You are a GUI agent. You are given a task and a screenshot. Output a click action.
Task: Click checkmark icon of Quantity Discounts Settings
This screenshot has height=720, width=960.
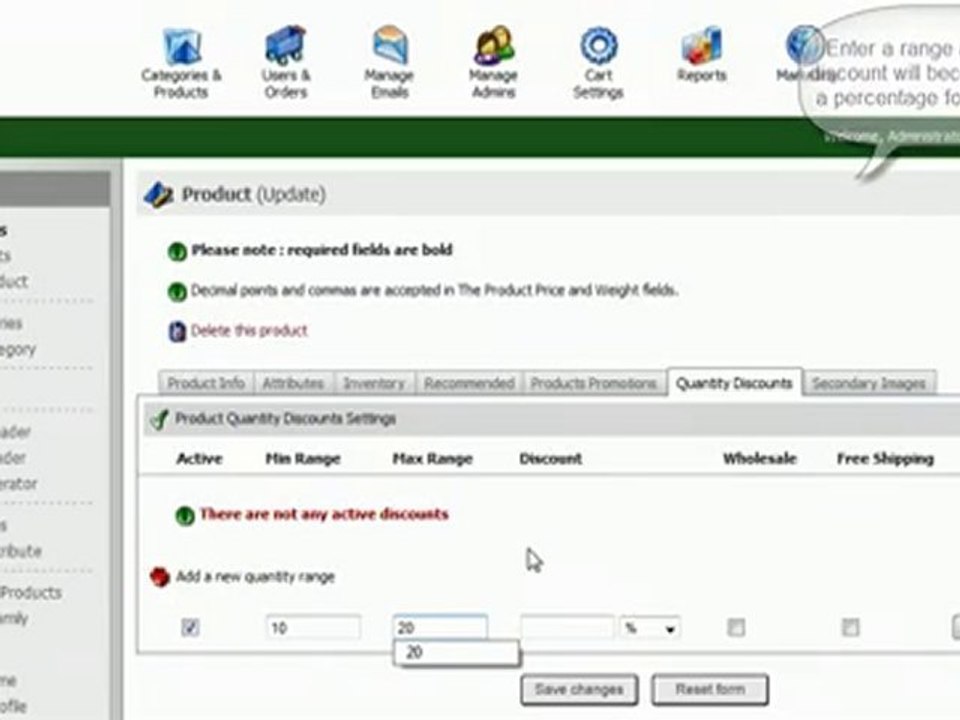coord(159,419)
